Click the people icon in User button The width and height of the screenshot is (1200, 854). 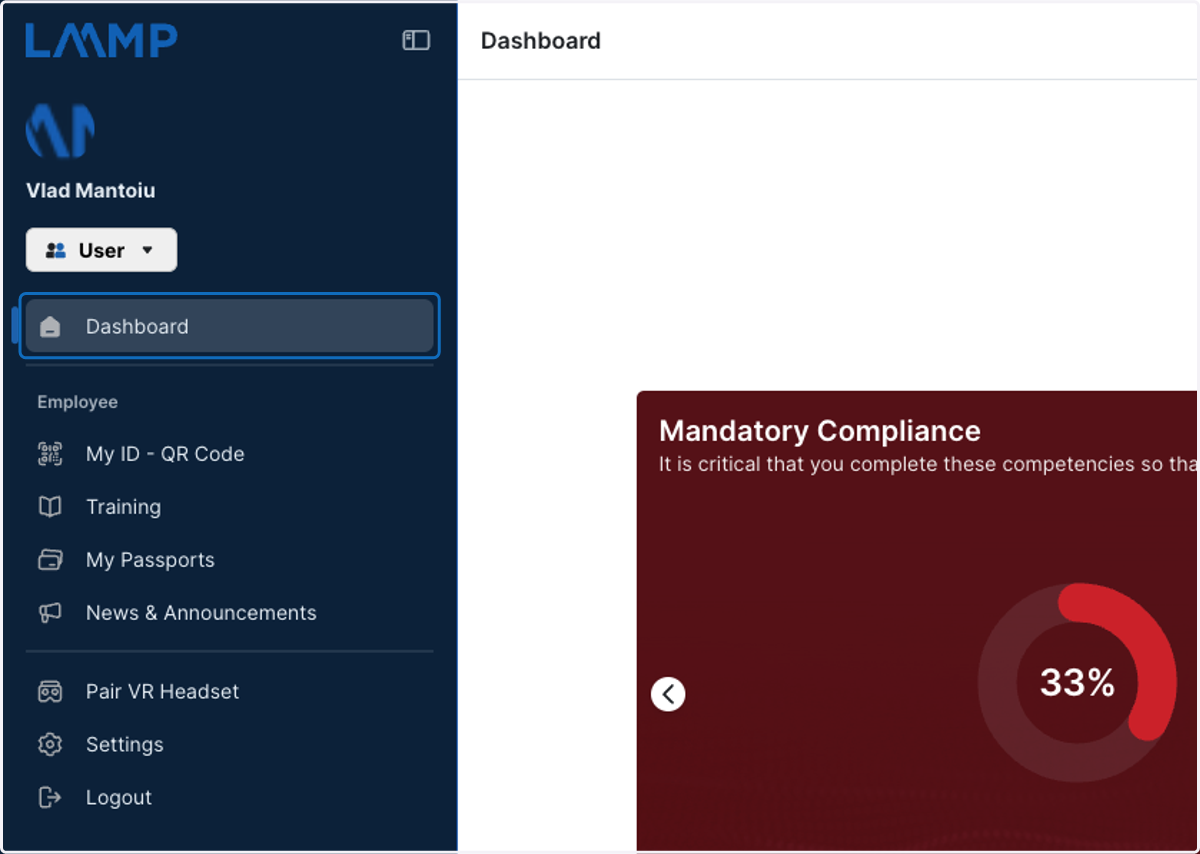tap(56, 250)
